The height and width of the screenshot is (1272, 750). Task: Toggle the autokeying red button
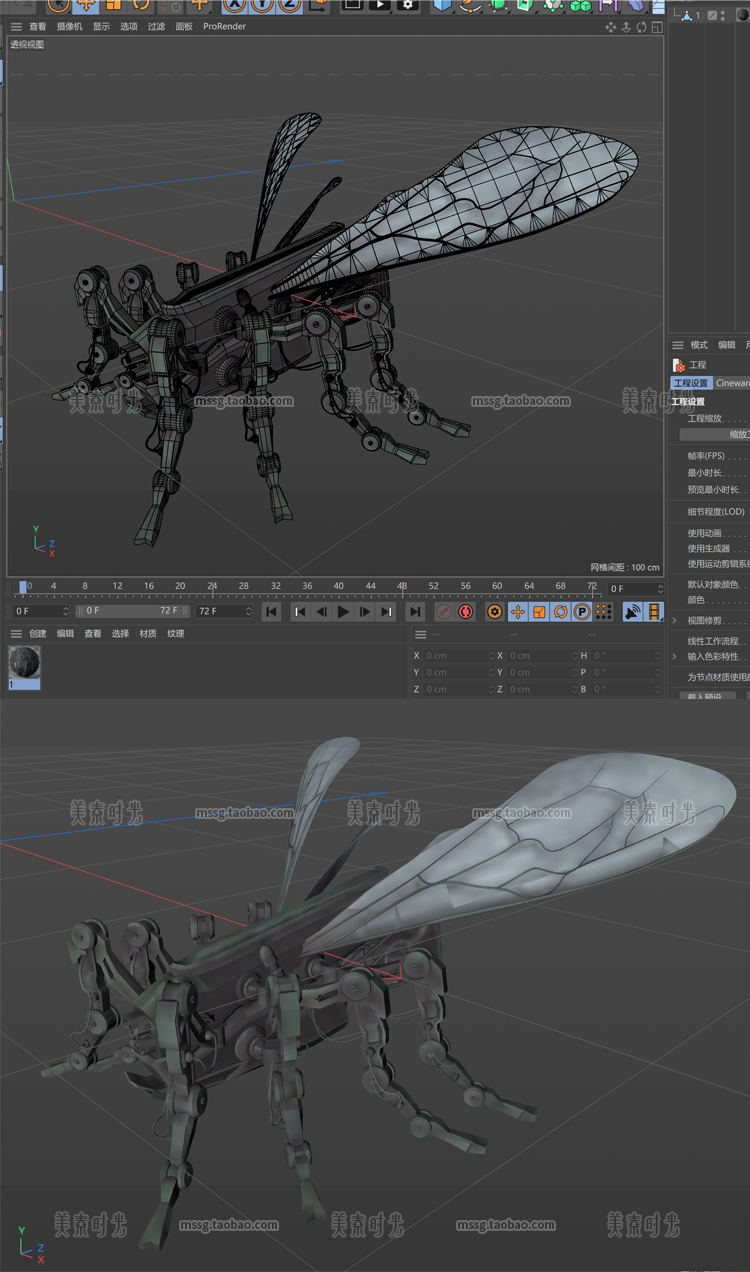[x=465, y=611]
